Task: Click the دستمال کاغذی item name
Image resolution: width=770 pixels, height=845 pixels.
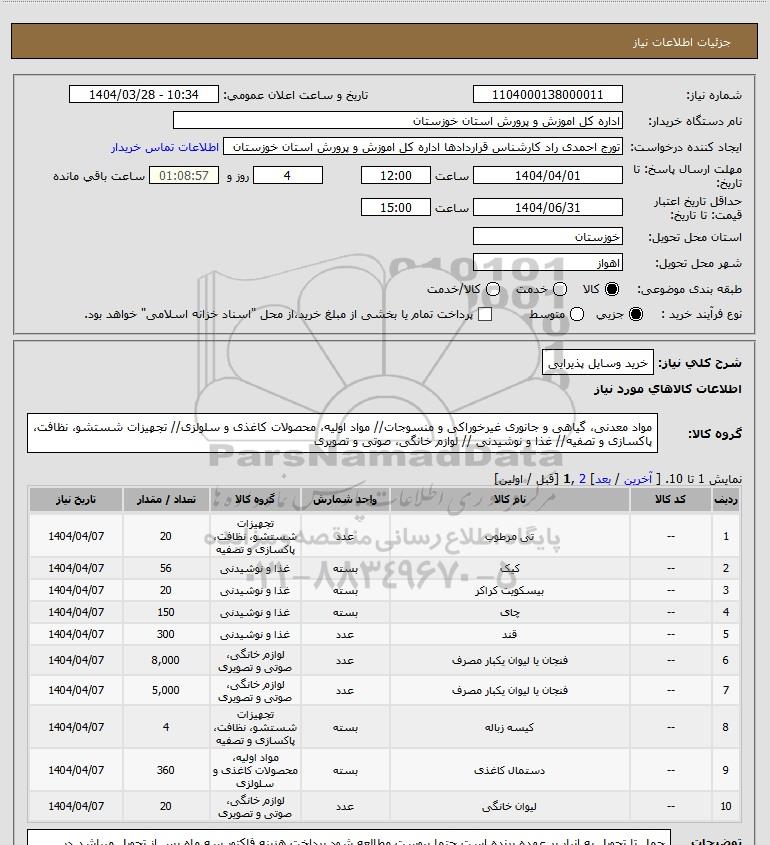Action: 509,770
